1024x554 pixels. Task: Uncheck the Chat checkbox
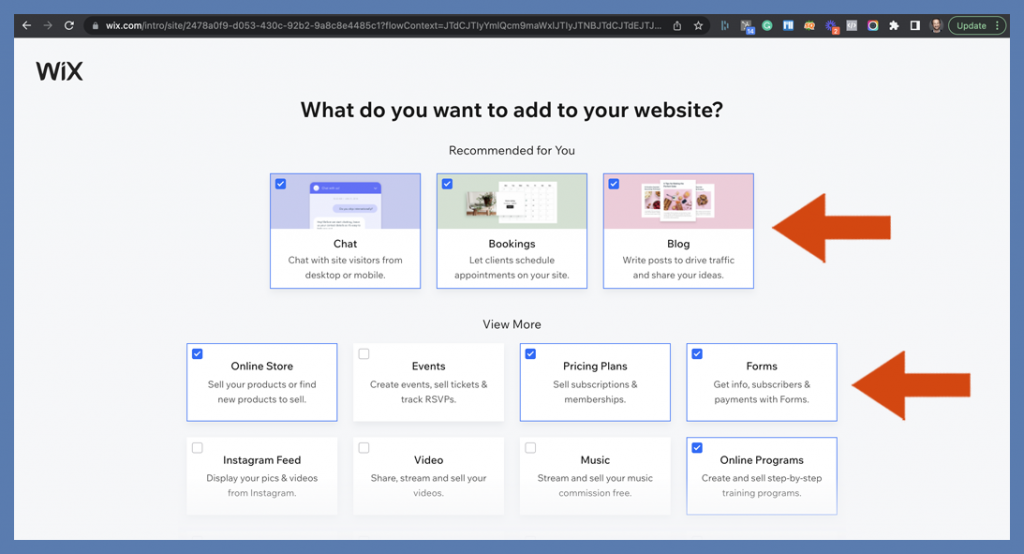(x=281, y=184)
